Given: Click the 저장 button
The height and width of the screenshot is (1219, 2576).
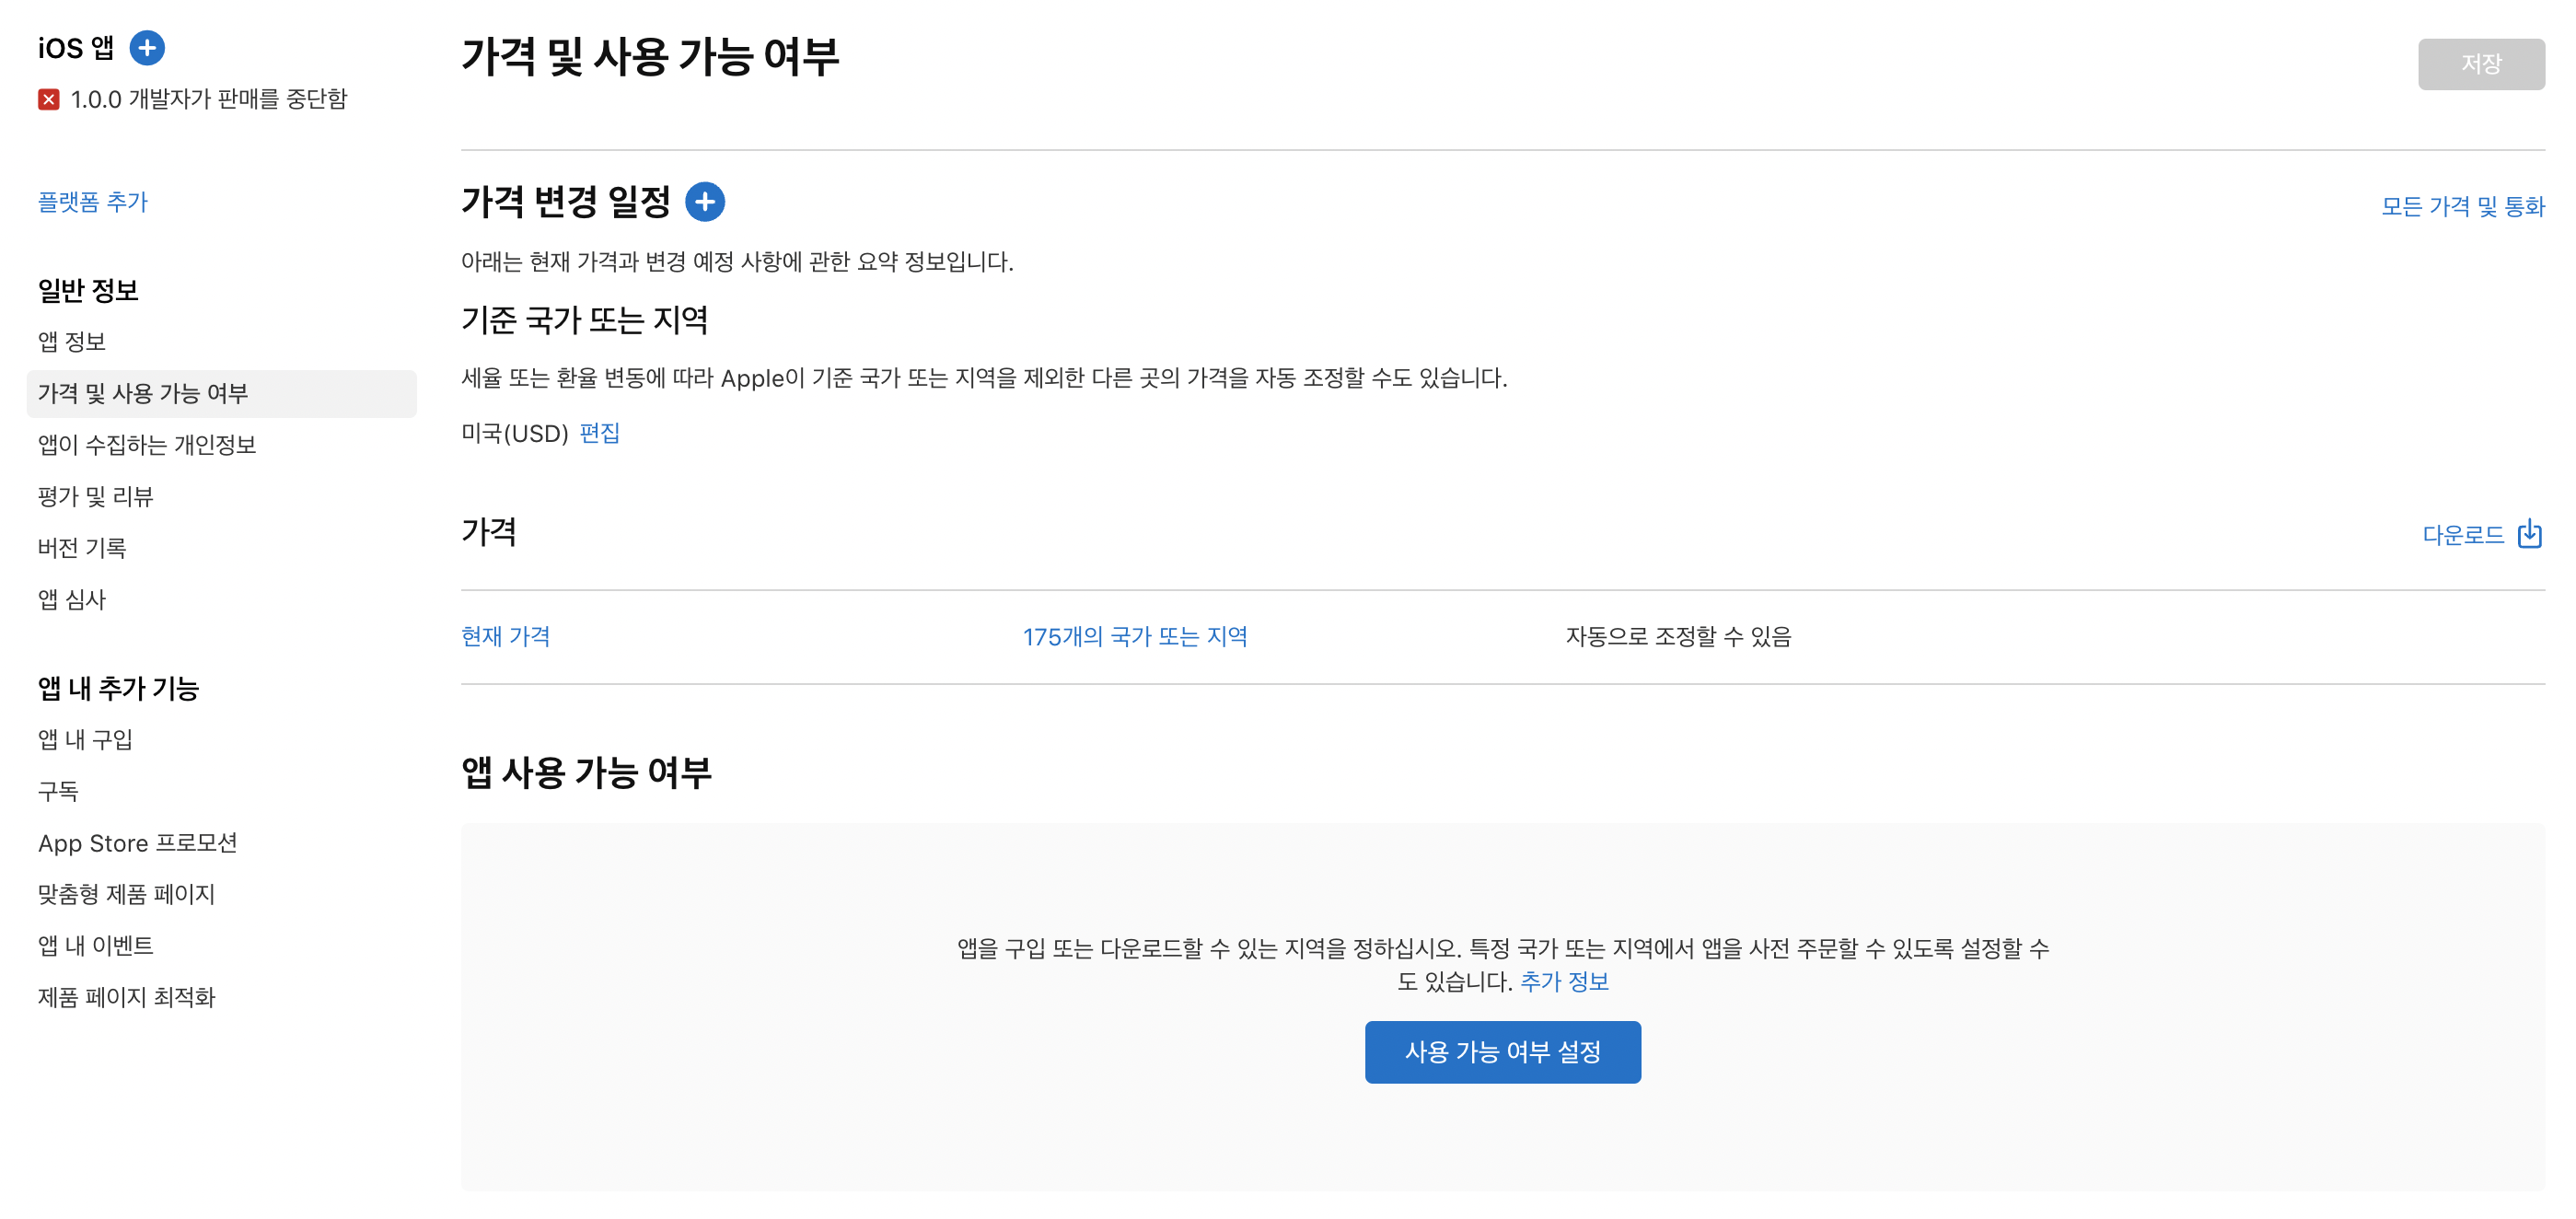Looking at the screenshot, I should 2480,64.
